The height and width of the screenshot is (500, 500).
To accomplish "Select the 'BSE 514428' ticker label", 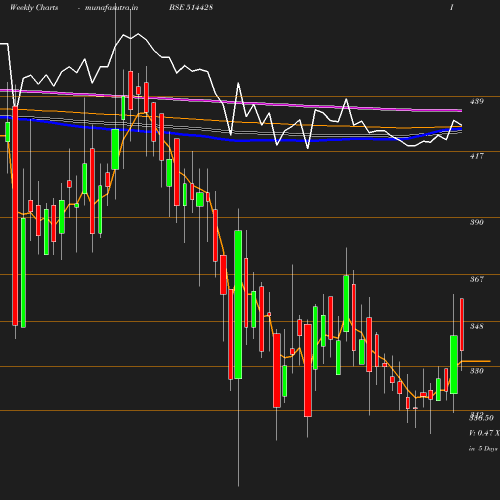I will point(191,7).
